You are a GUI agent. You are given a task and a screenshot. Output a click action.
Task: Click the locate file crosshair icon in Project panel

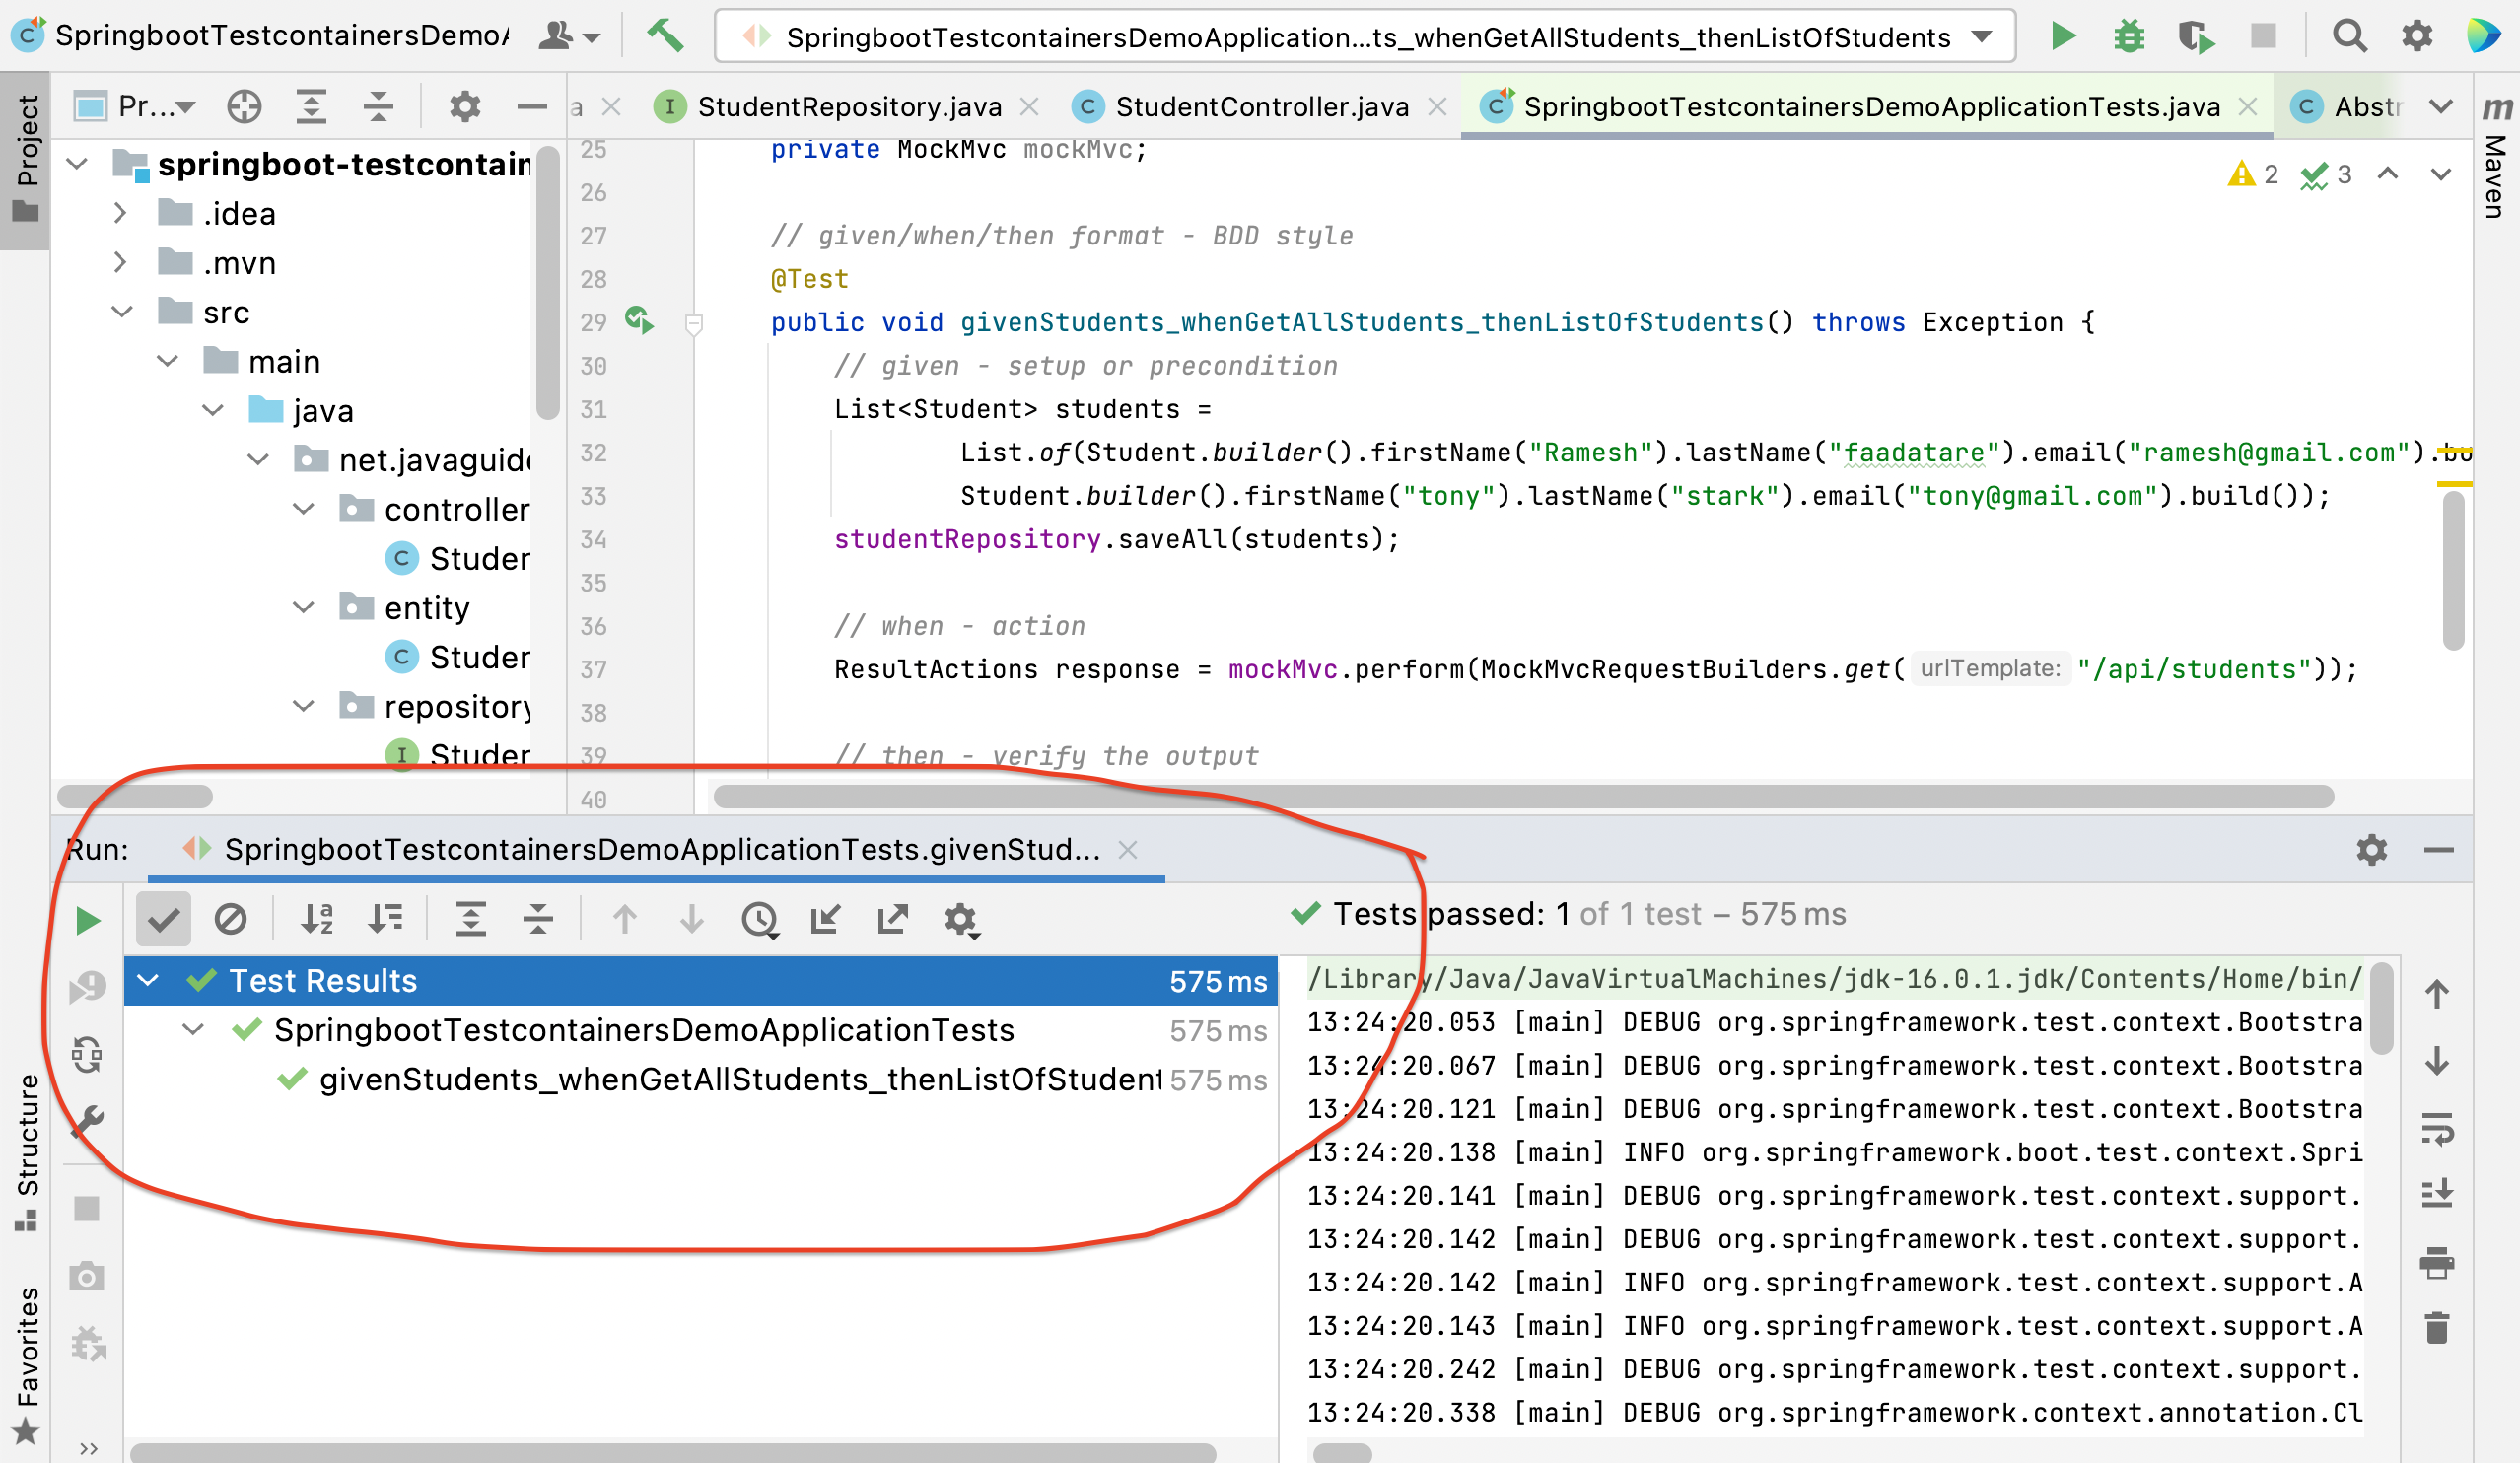(244, 106)
